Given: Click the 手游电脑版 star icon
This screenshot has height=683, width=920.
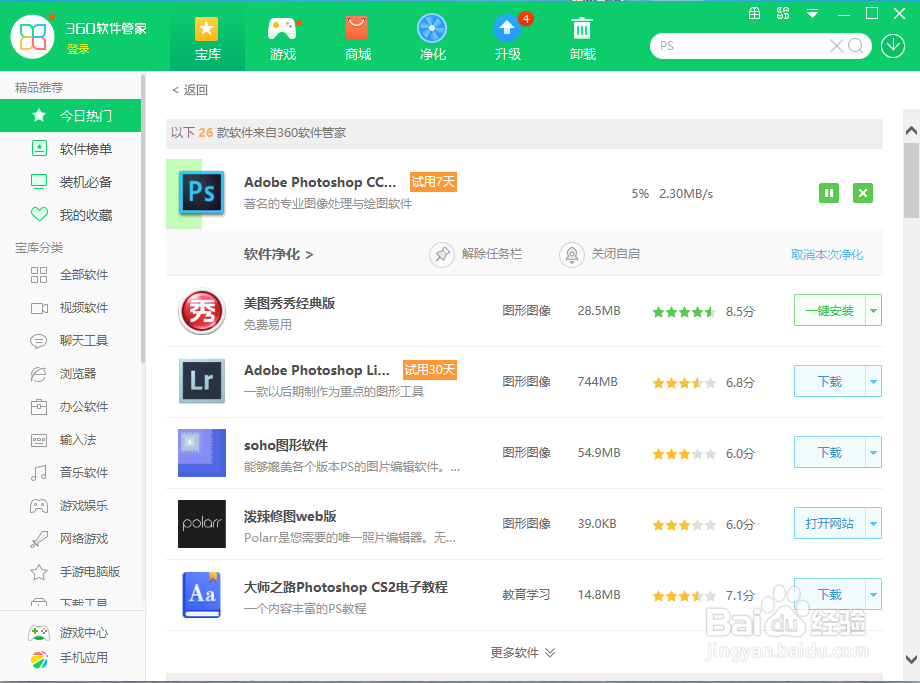Looking at the screenshot, I should coord(39,572).
